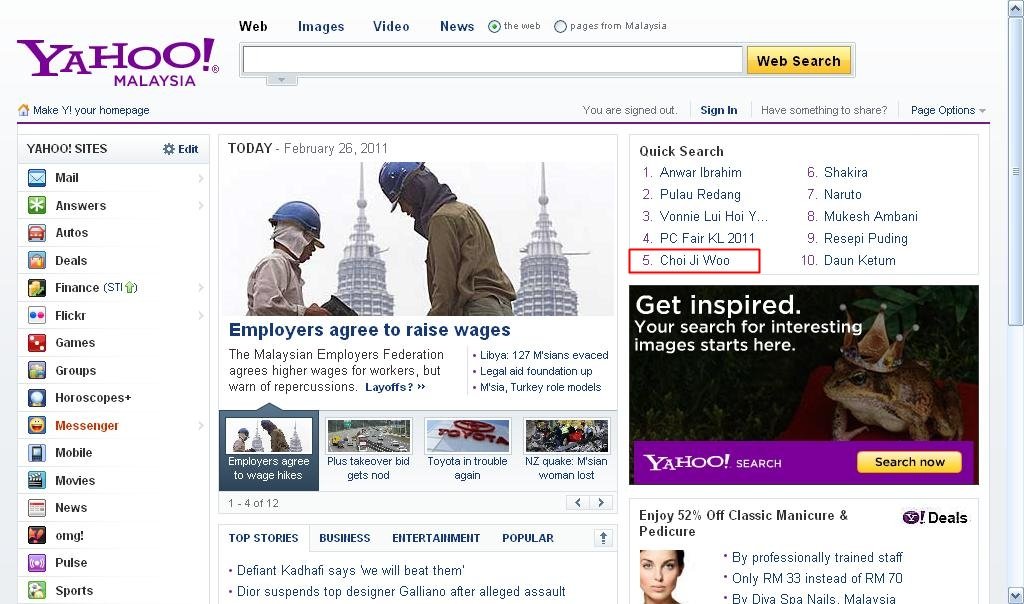This screenshot has width=1024, height=604.
Task: Click the Sign In link
Action: 718,110
